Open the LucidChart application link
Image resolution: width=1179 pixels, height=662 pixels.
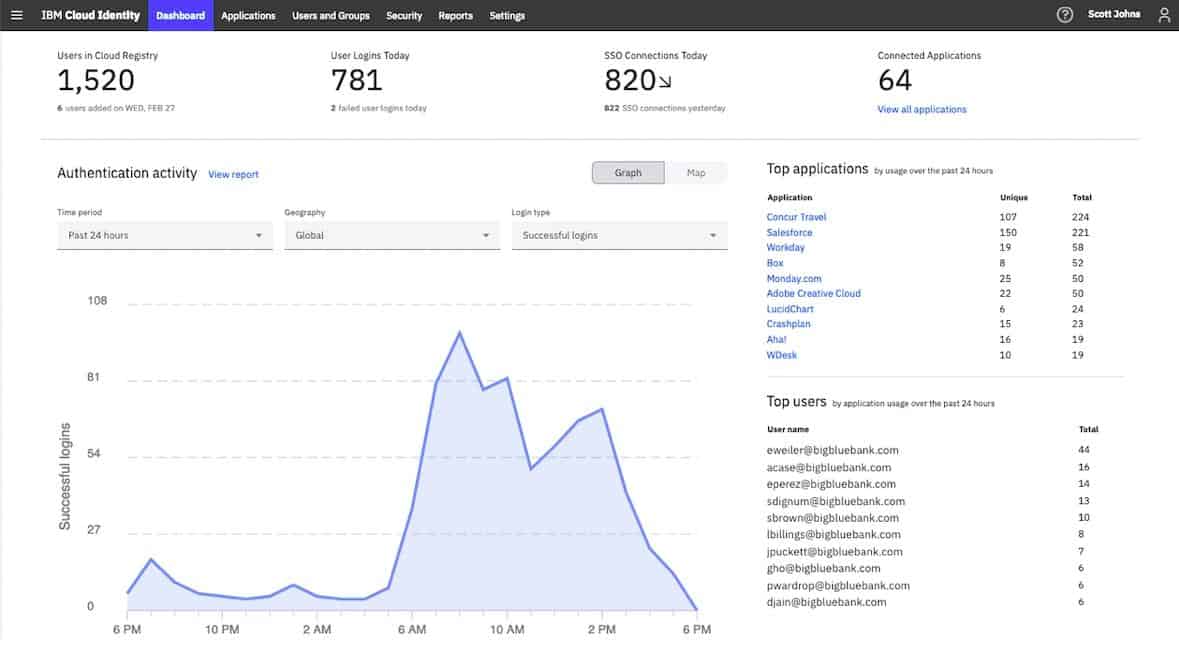[x=790, y=308]
